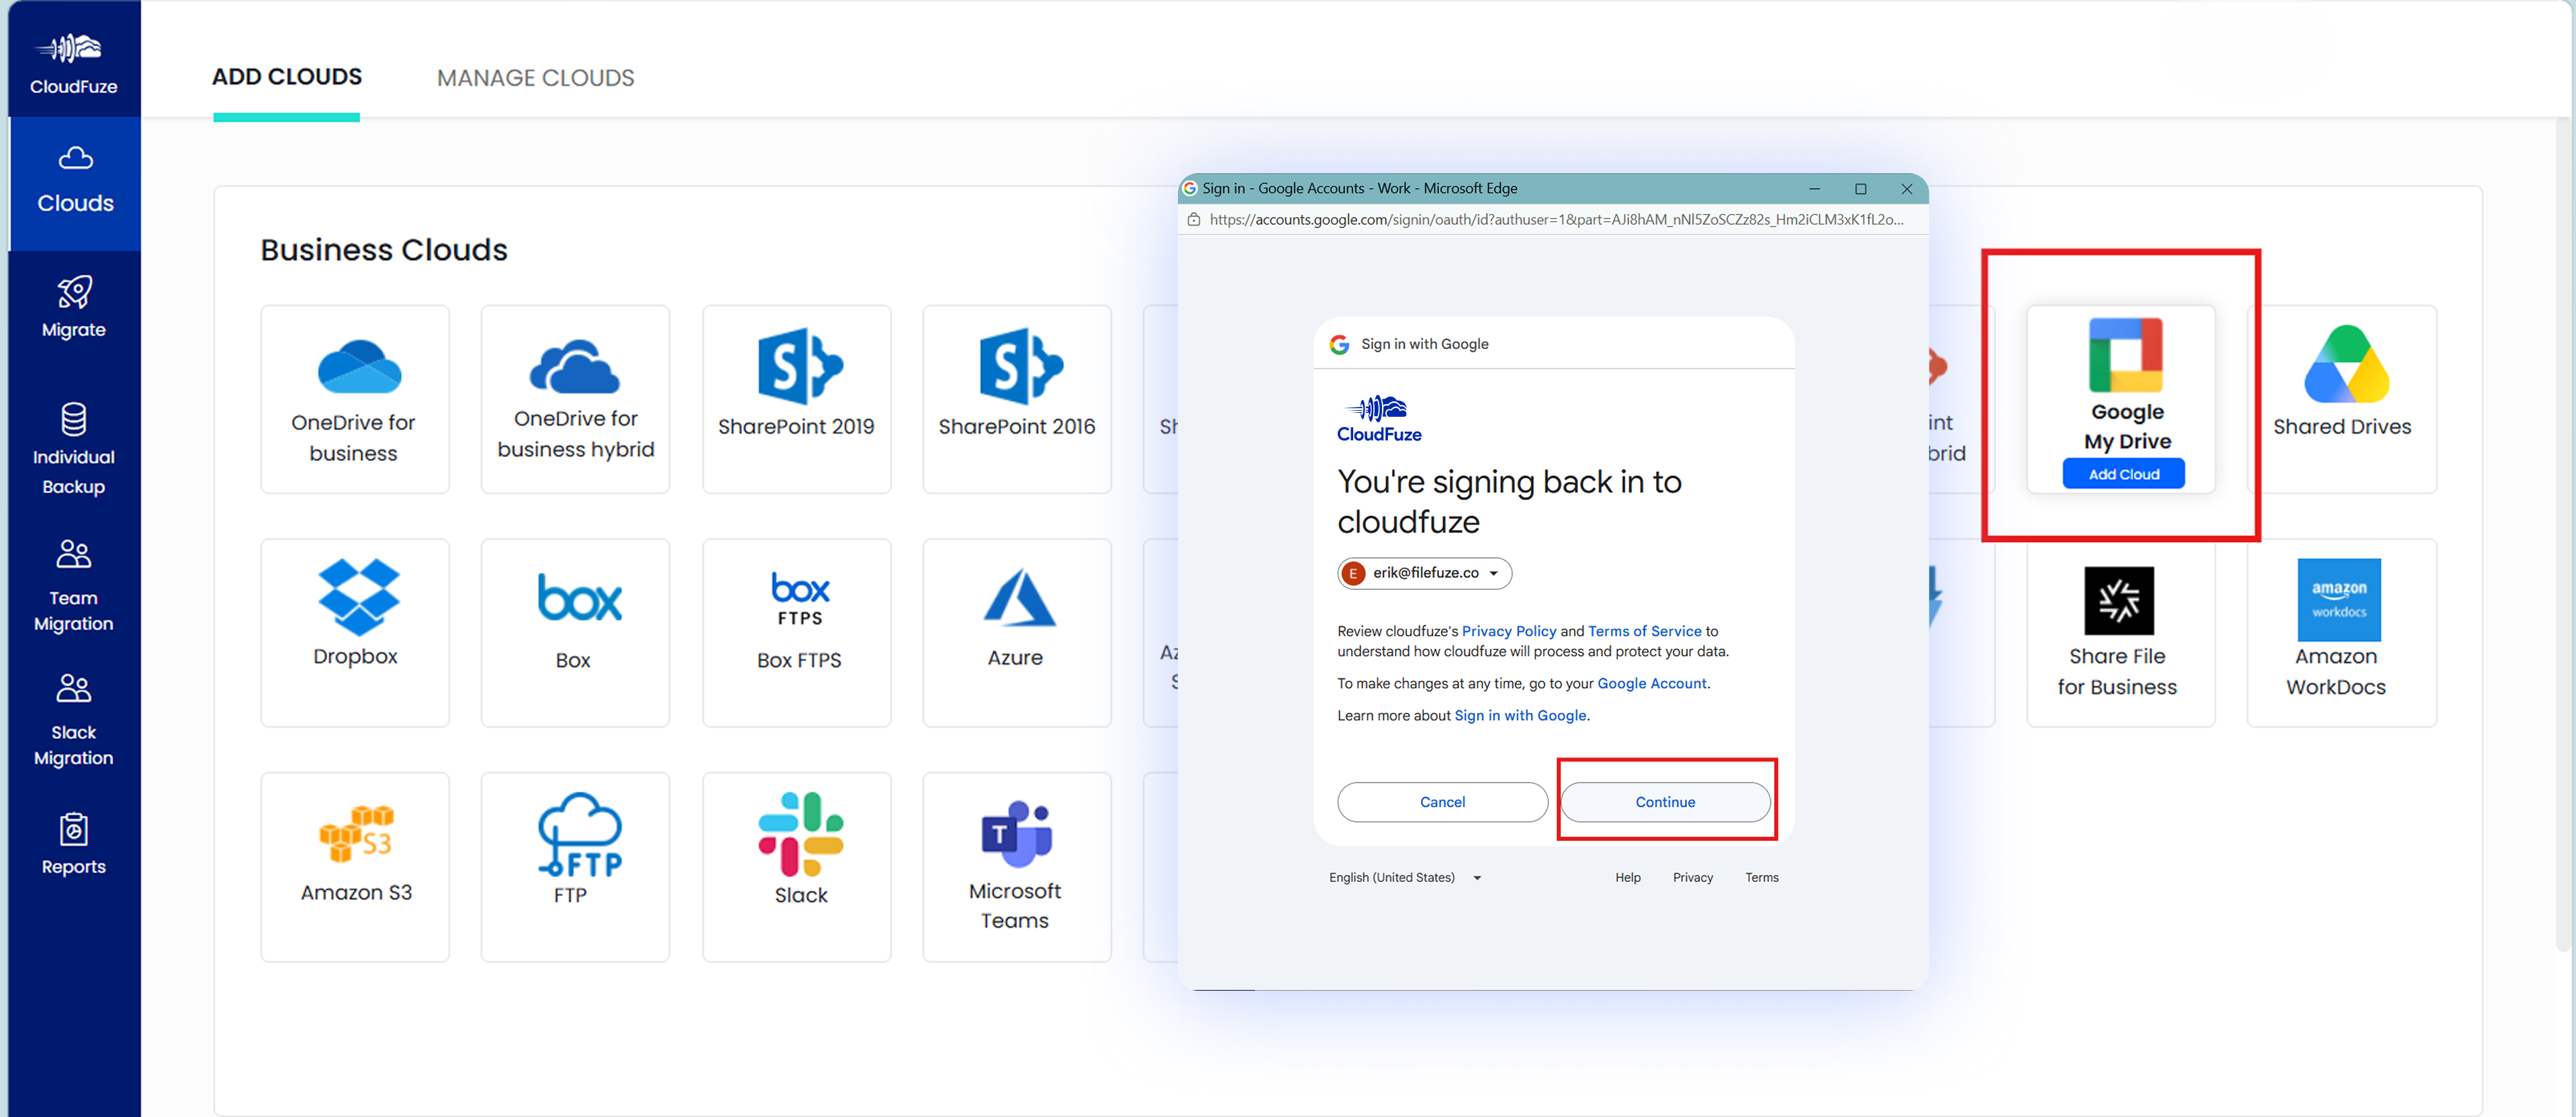2576x1117 pixels.
Task: Open the Google Account link
Action: (1652, 683)
